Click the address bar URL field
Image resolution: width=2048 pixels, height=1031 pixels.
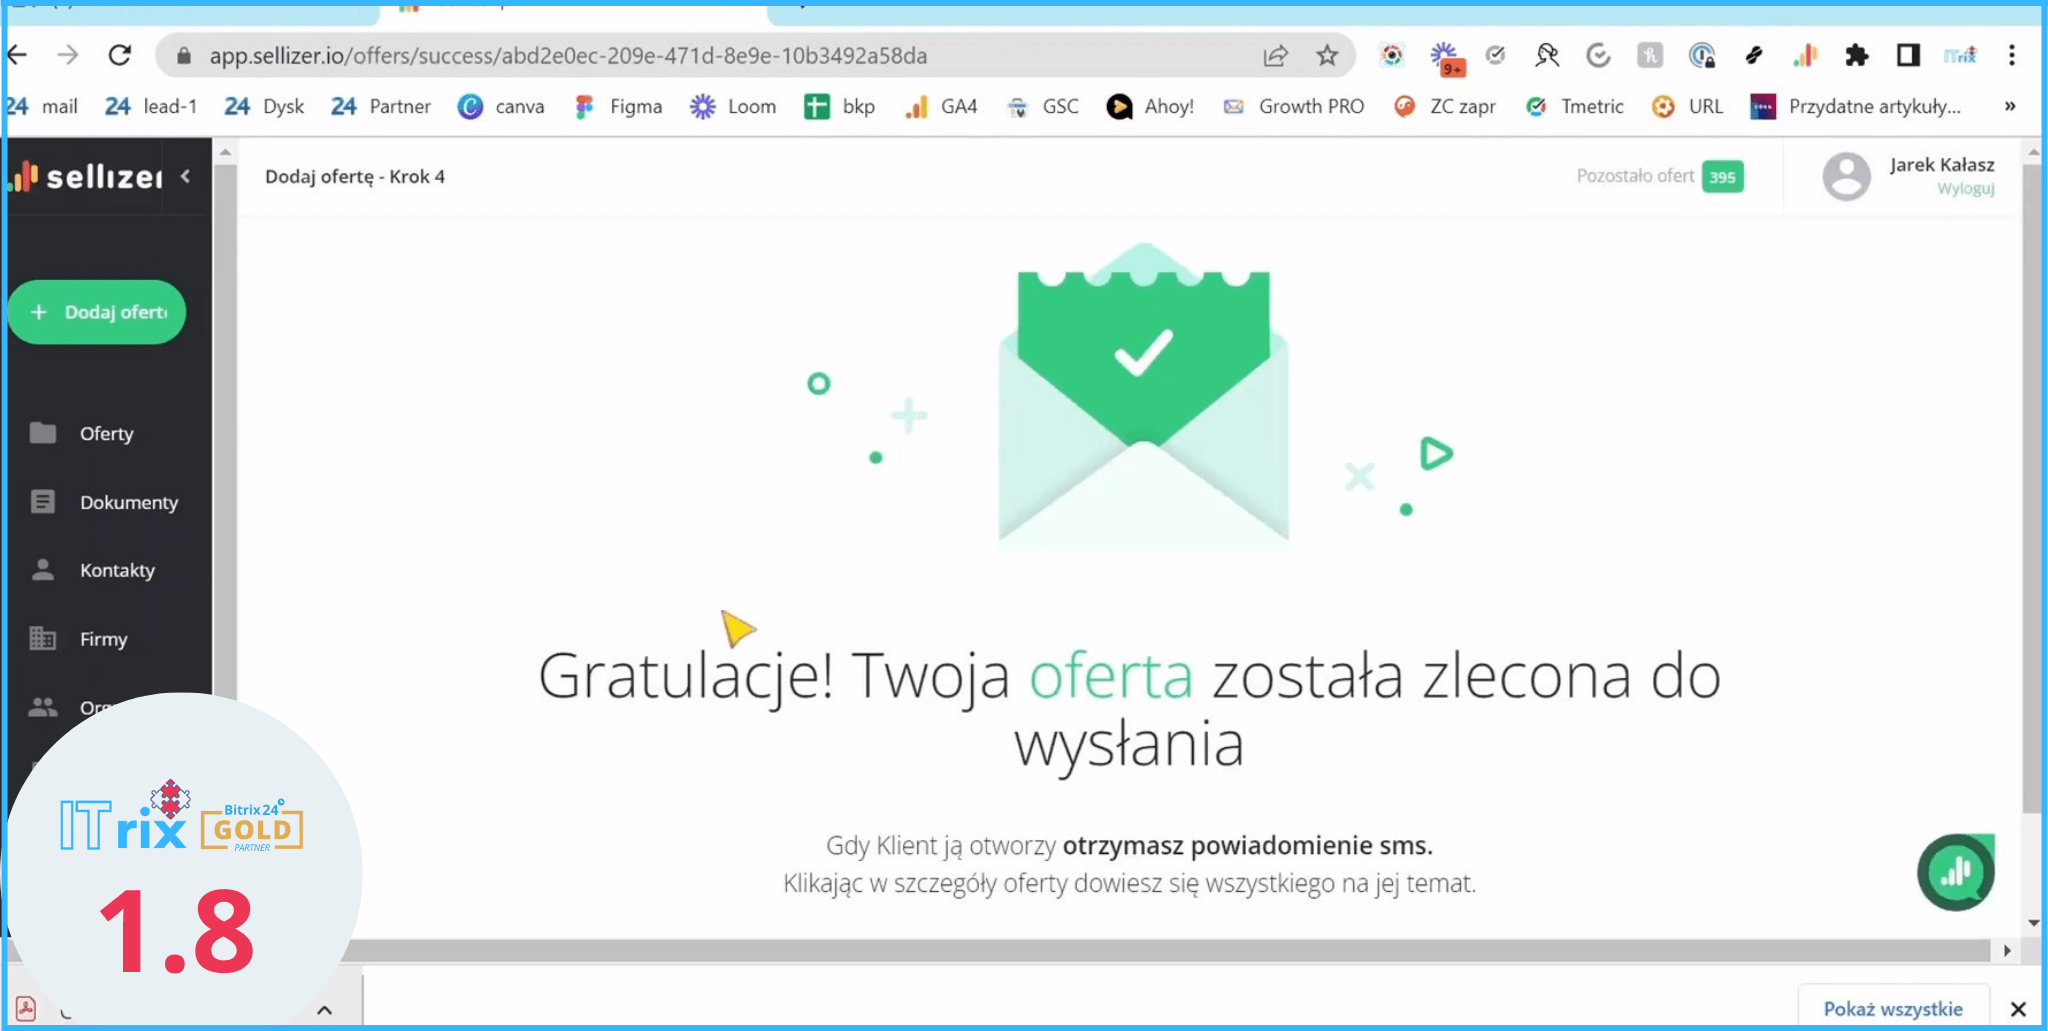click(x=700, y=56)
